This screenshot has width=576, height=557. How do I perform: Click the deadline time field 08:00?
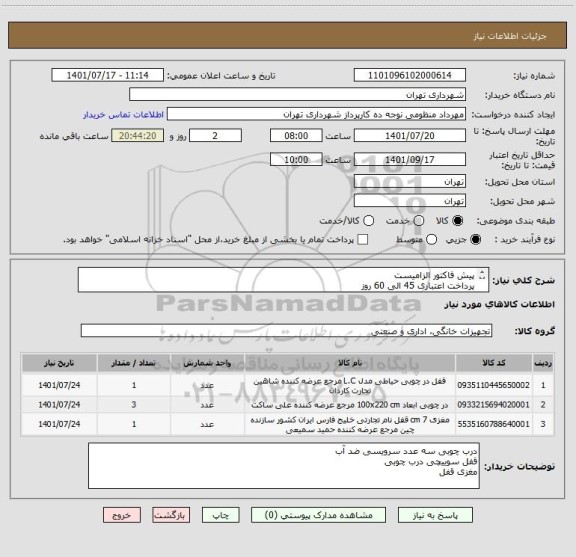coord(296,136)
